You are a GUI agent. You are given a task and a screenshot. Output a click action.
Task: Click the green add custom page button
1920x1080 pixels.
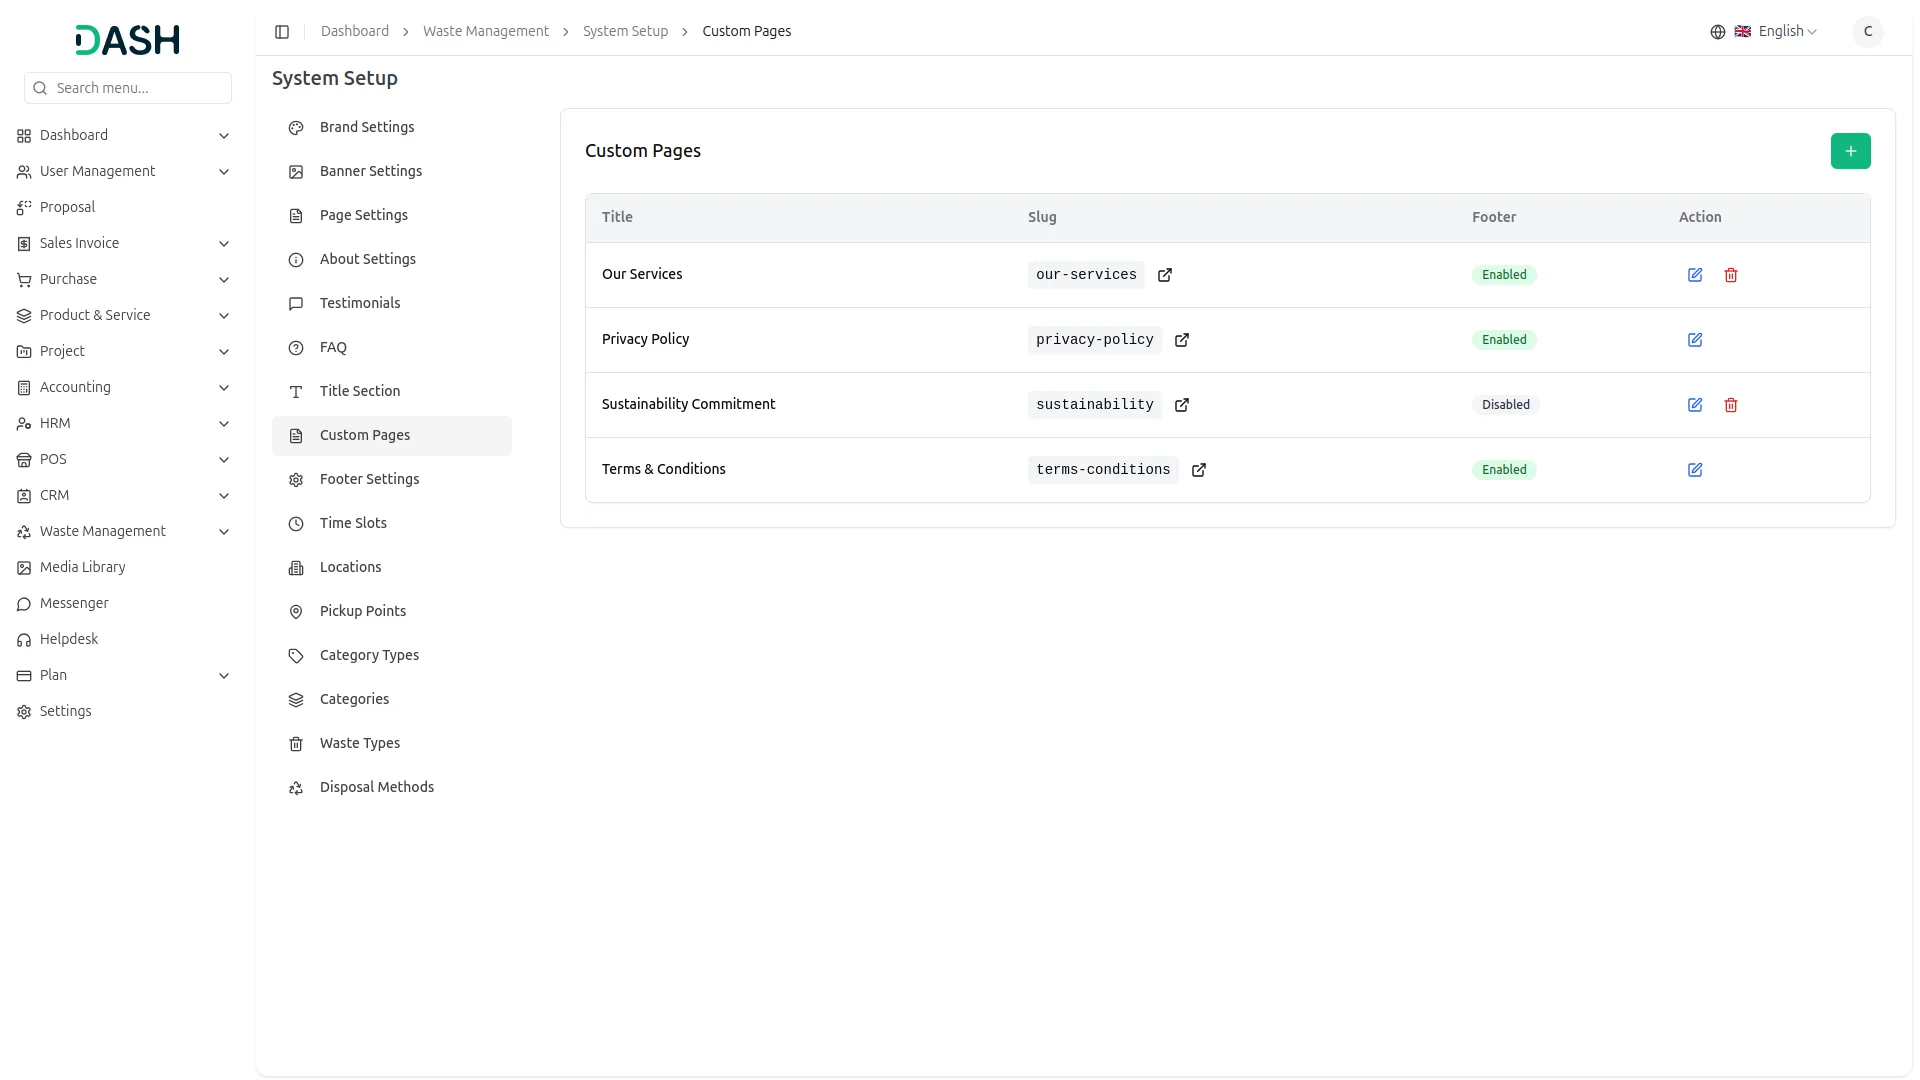point(1850,151)
